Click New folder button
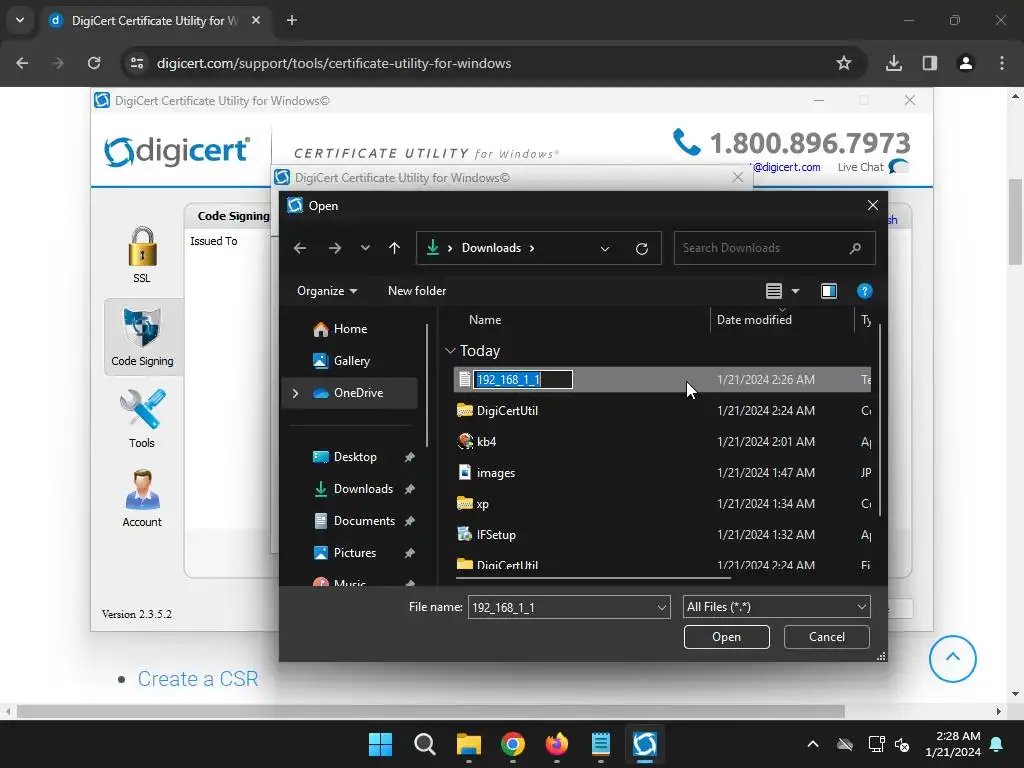The height and width of the screenshot is (768, 1024). click(417, 291)
